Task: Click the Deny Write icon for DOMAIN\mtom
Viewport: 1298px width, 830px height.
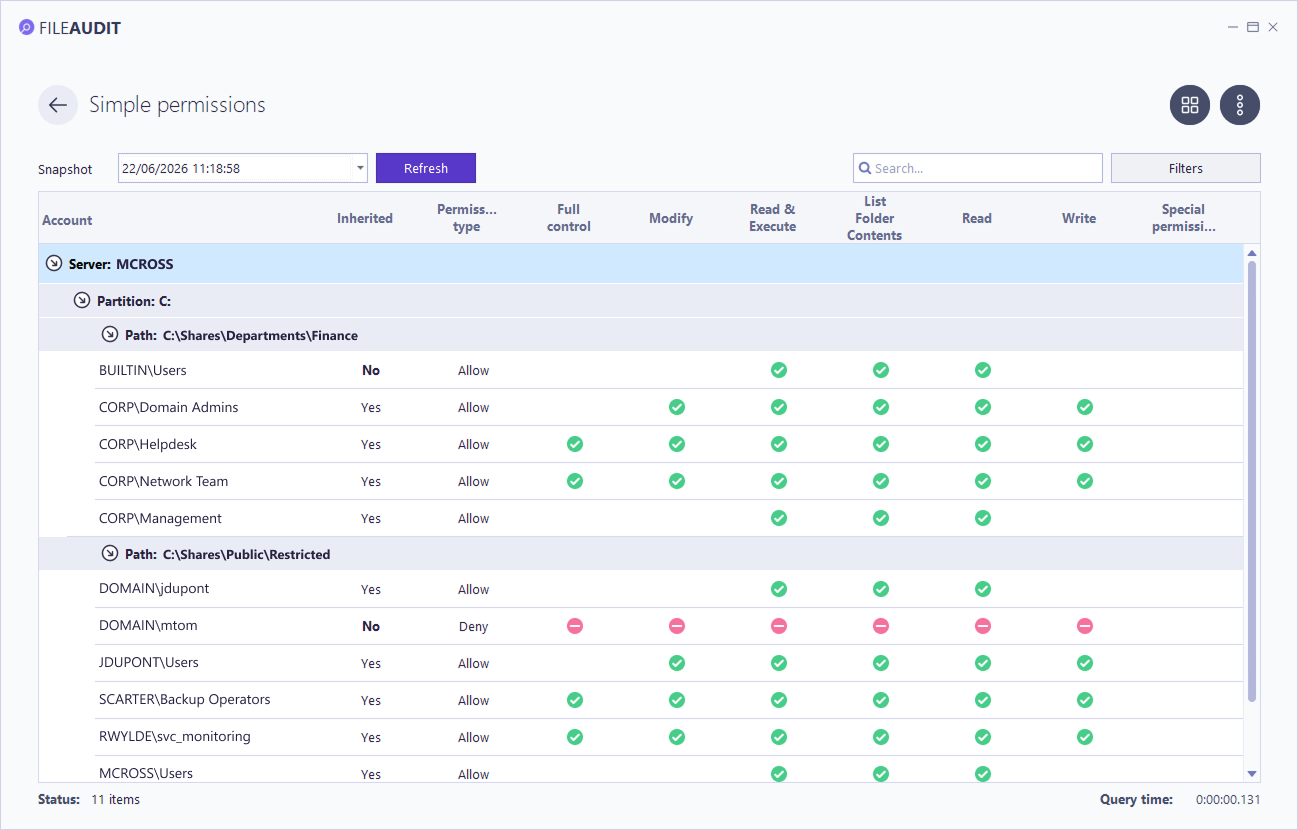Action: (1085, 626)
